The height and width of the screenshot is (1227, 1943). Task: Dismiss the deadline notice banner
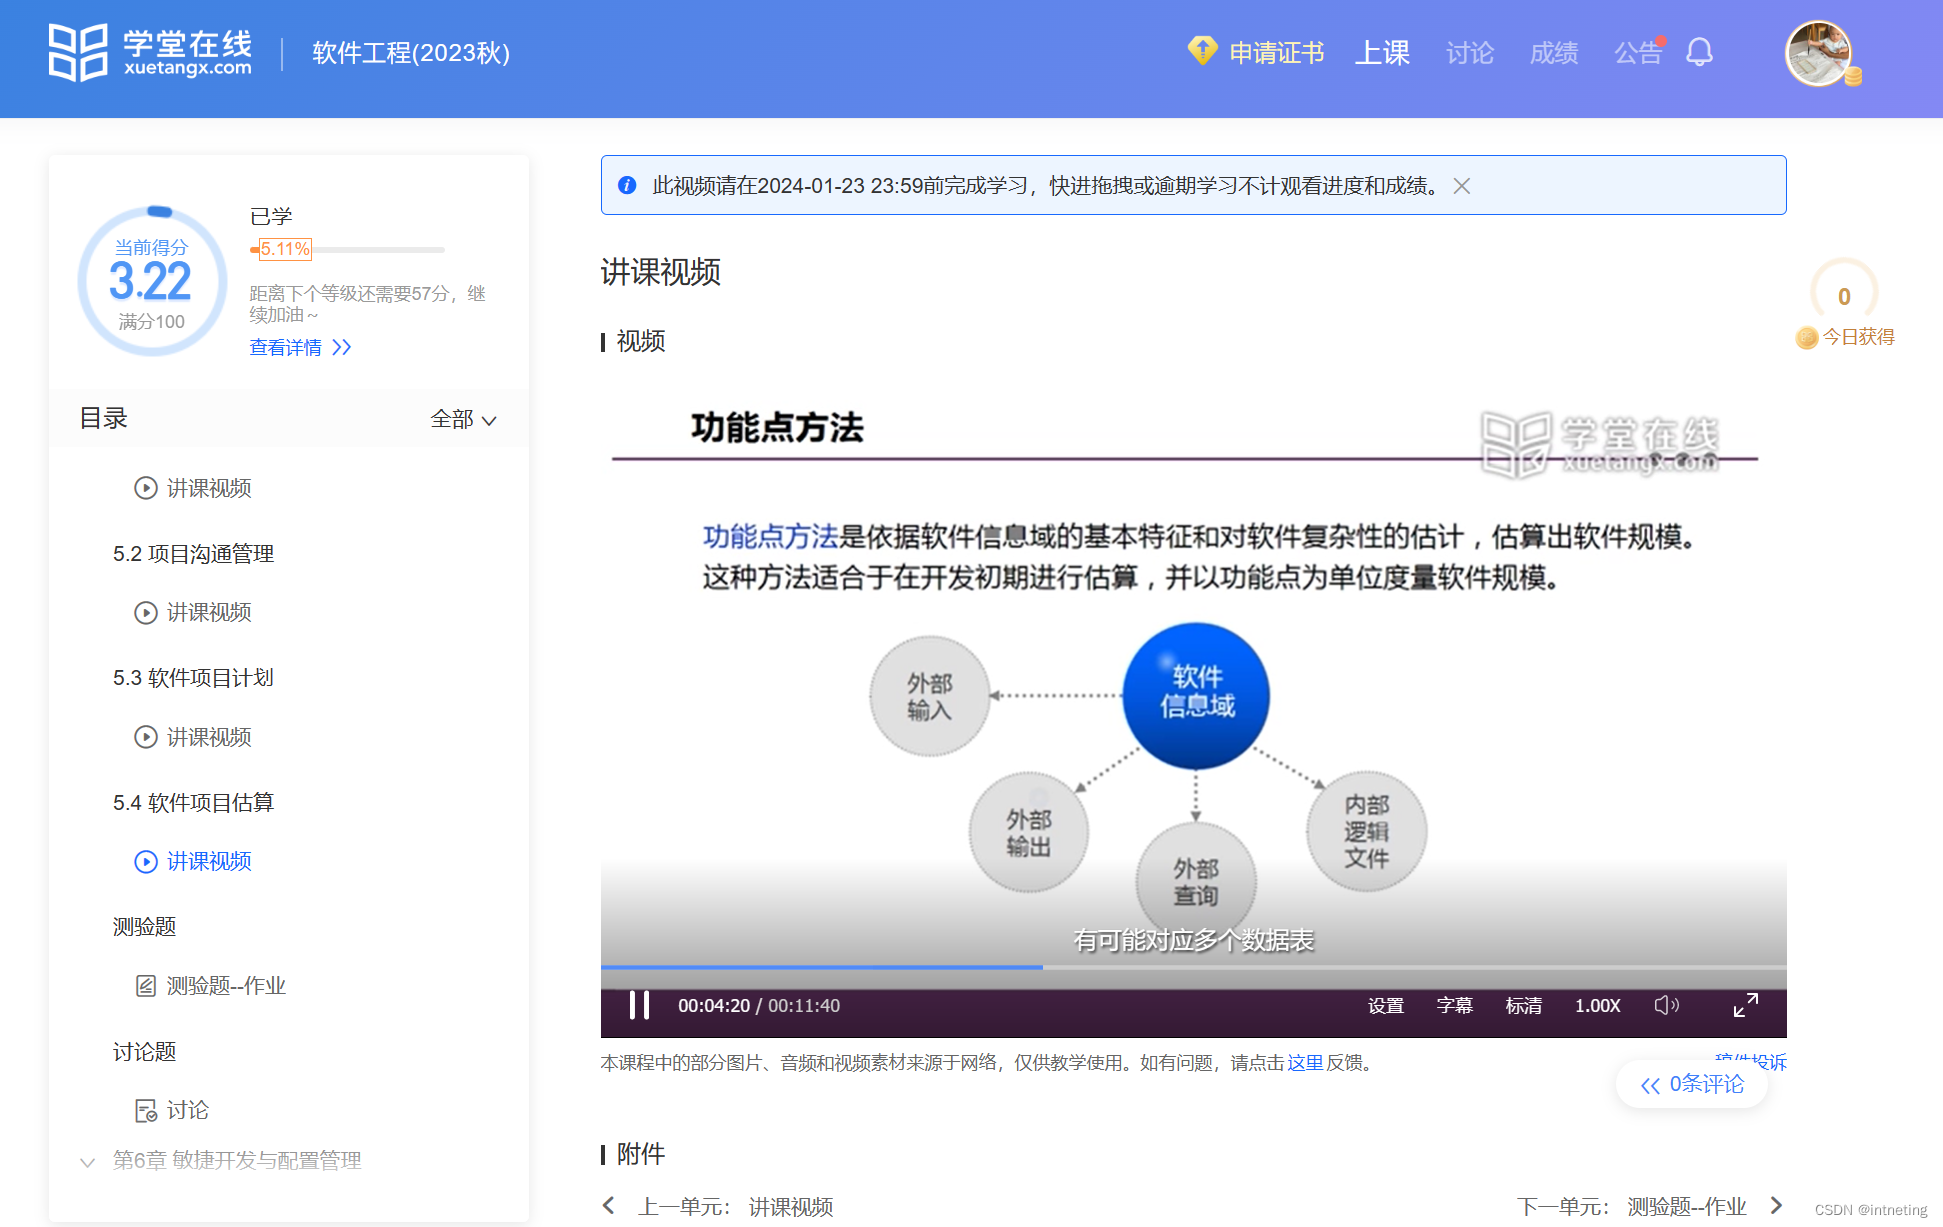click(x=1461, y=186)
